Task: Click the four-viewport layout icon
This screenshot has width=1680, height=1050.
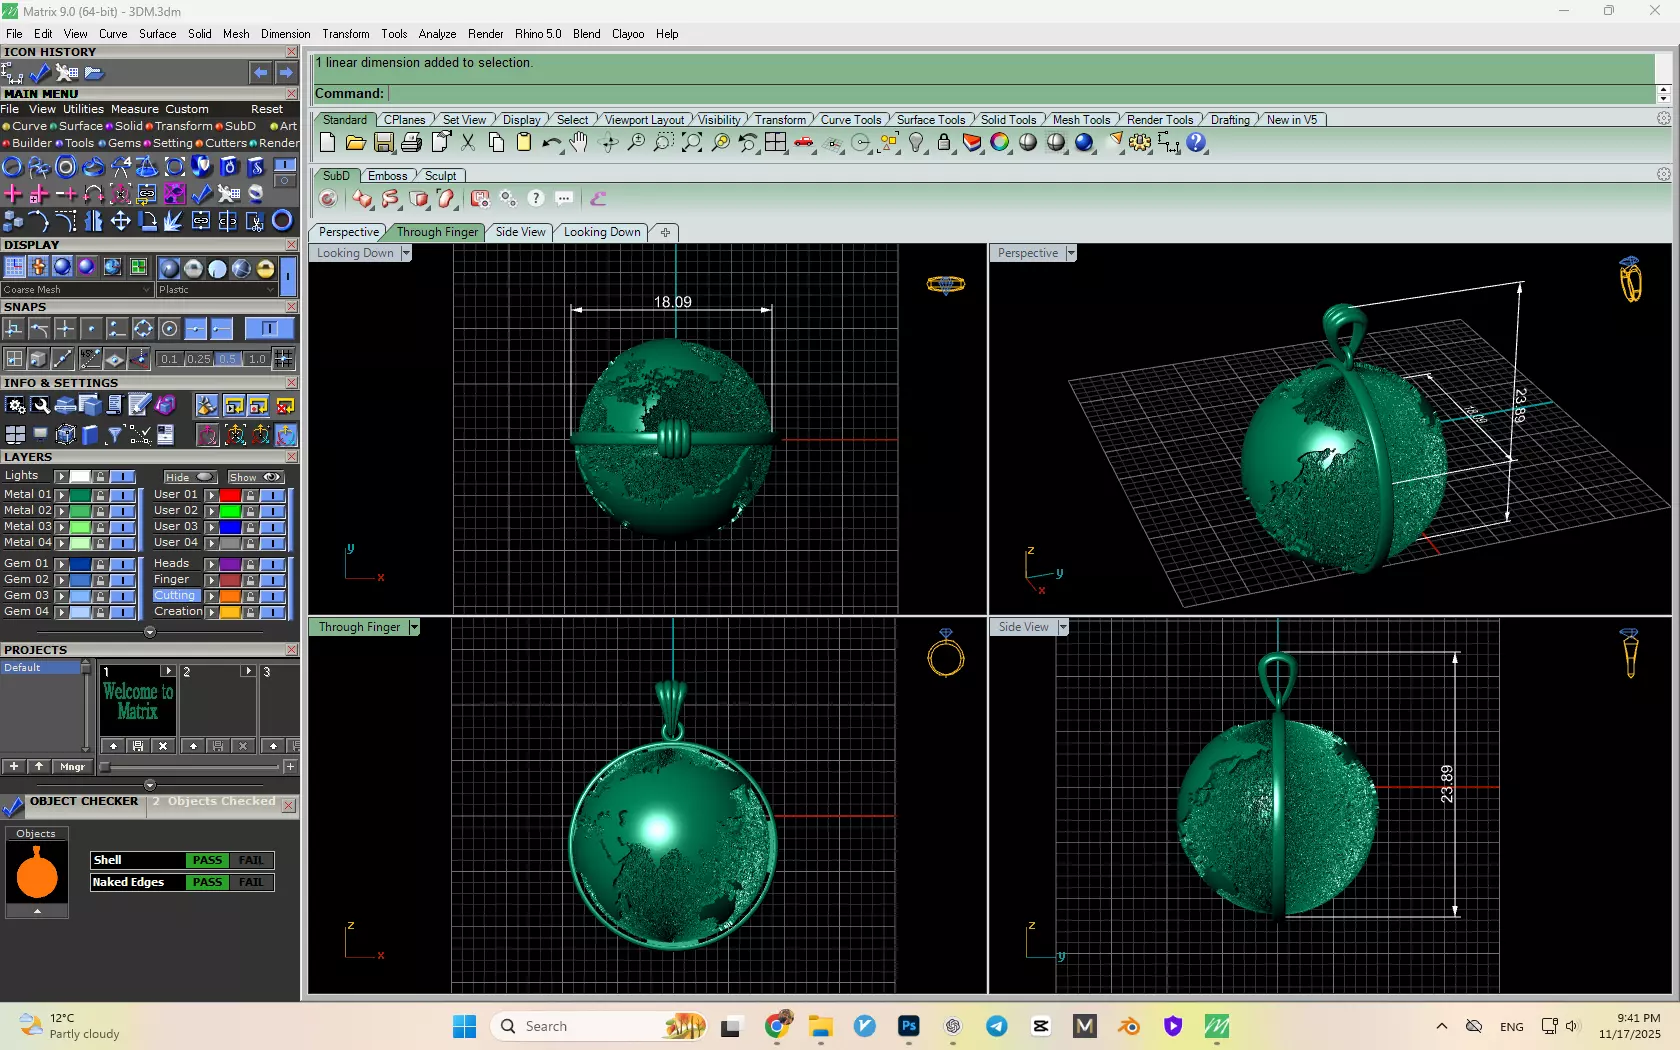Action: [776, 143]
